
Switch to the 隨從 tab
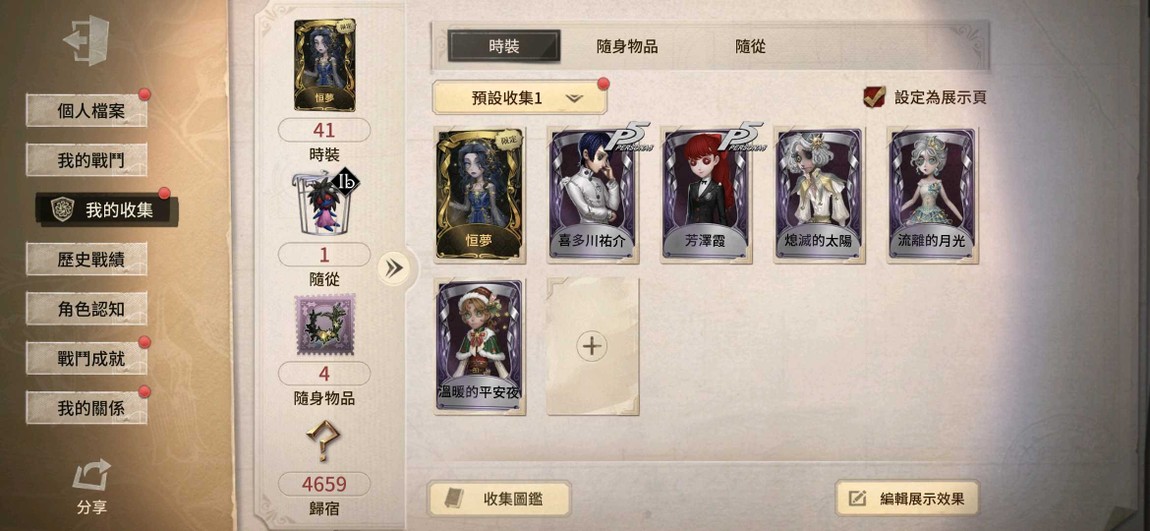point(750,47)
